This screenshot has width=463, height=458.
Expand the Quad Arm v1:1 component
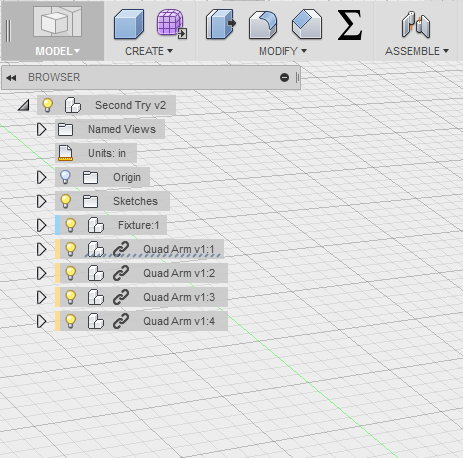click(41, 249)
